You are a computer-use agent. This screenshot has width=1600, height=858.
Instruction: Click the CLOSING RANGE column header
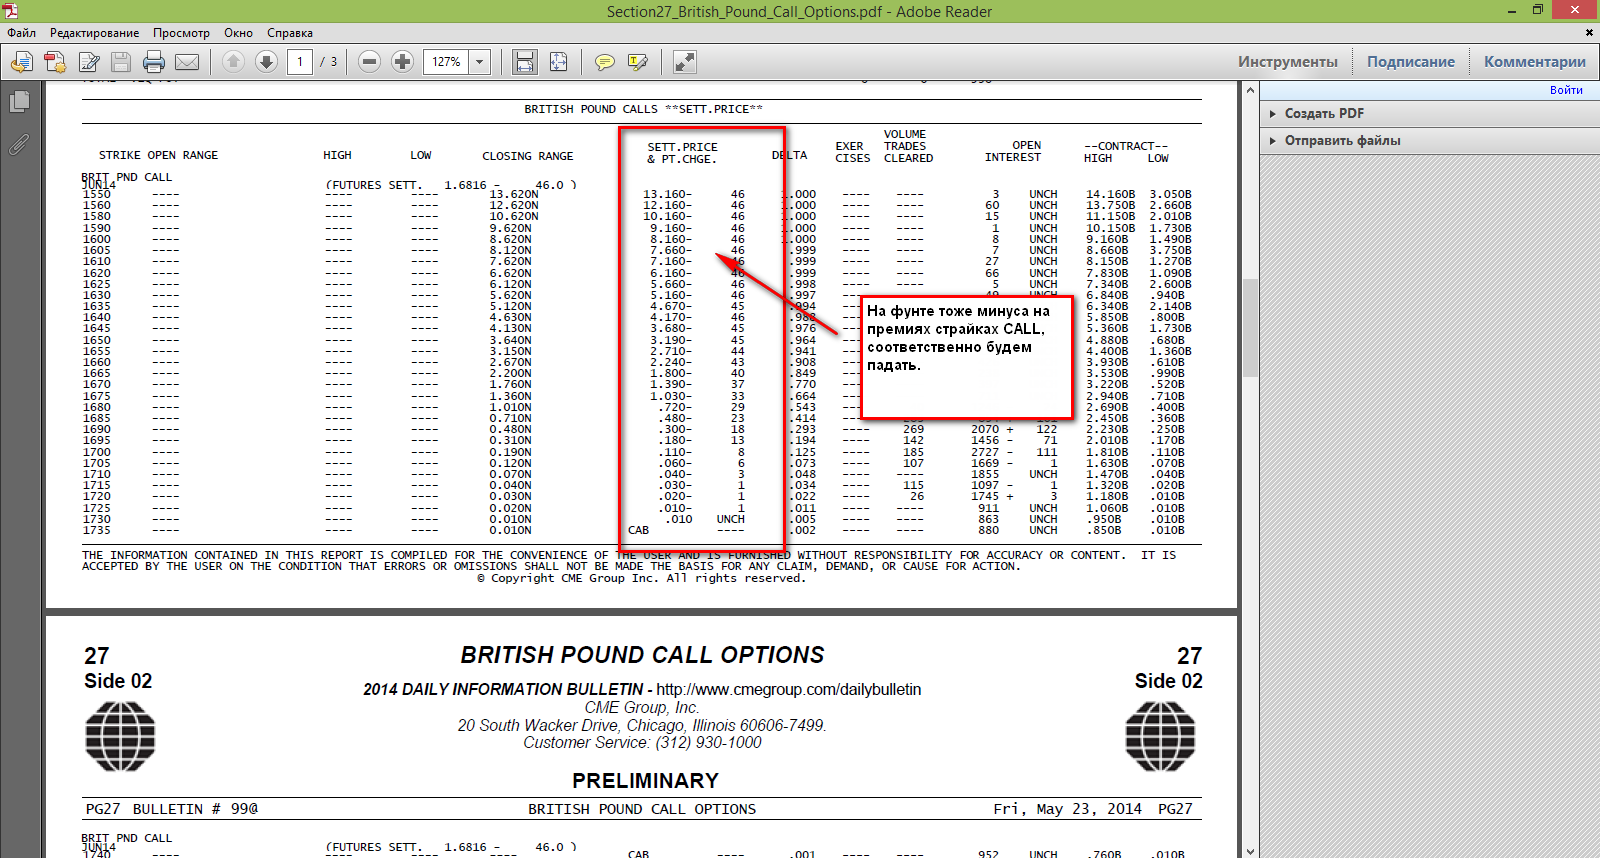click(x=528, y=156)
